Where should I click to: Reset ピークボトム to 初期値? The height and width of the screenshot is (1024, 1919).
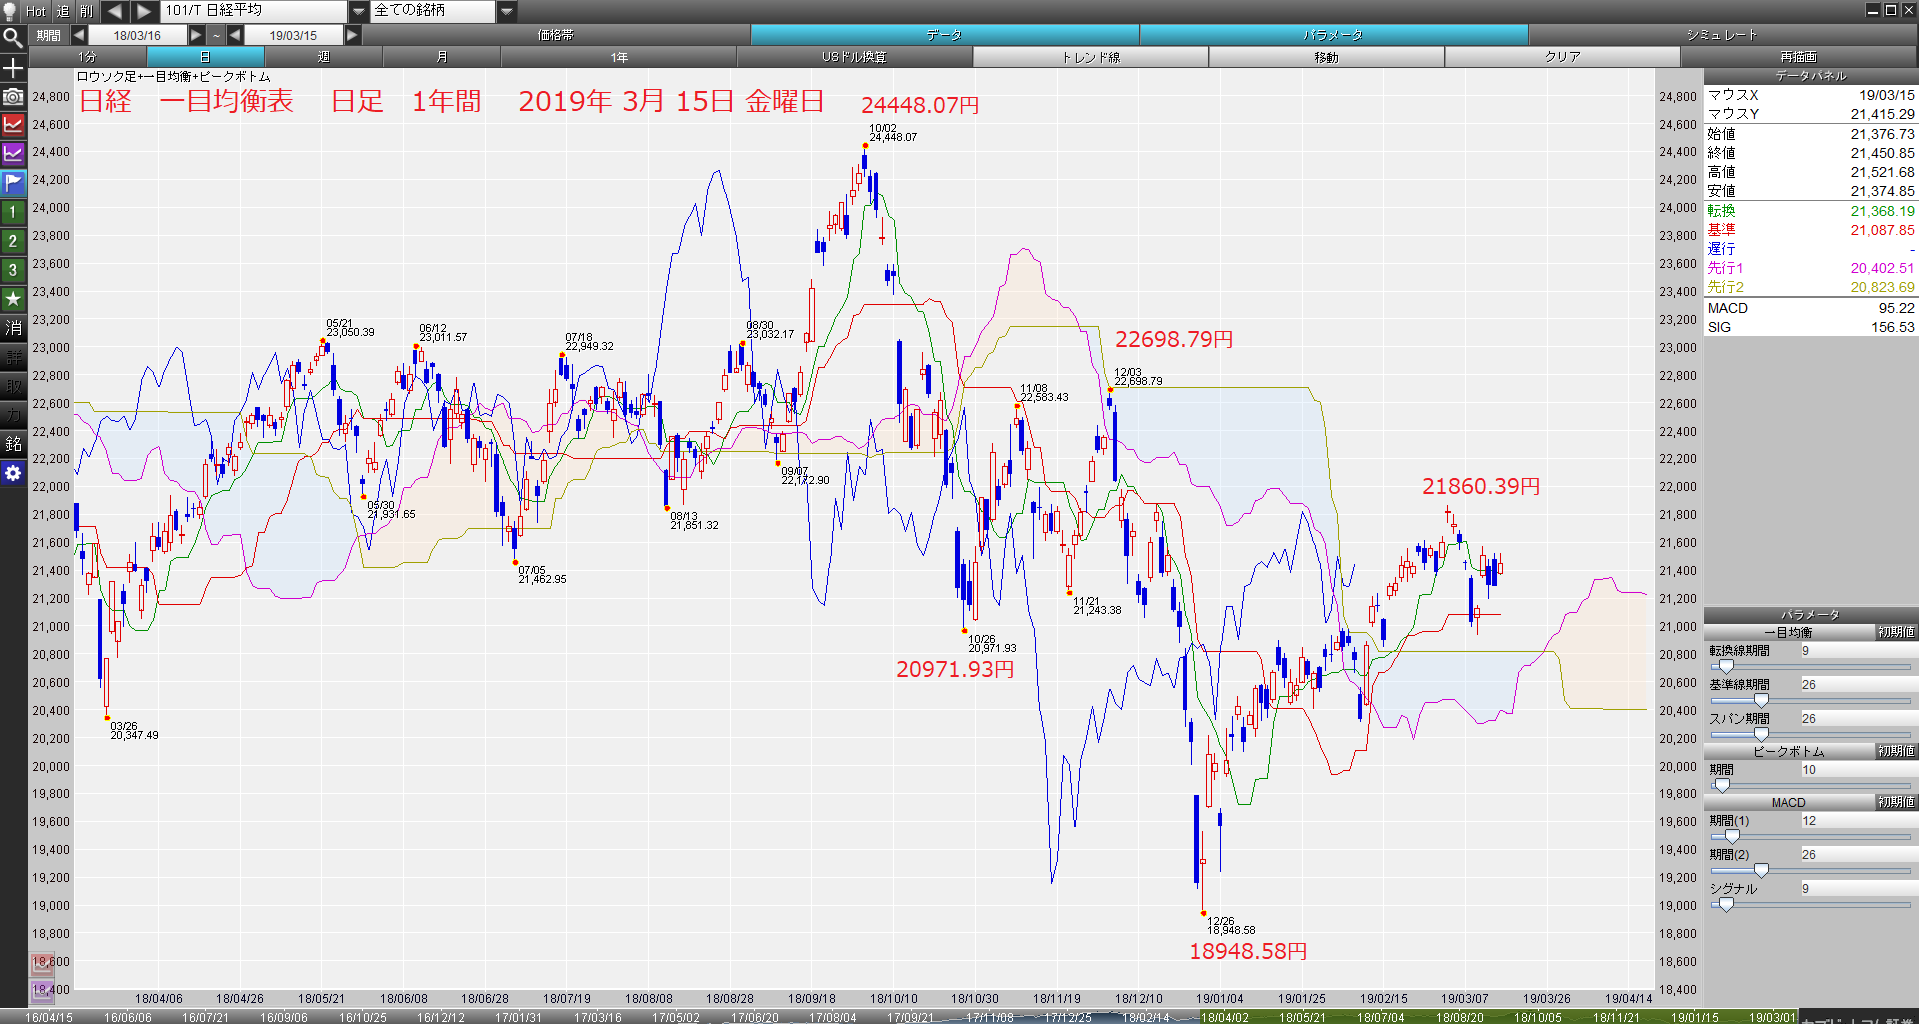(1895, 751)
